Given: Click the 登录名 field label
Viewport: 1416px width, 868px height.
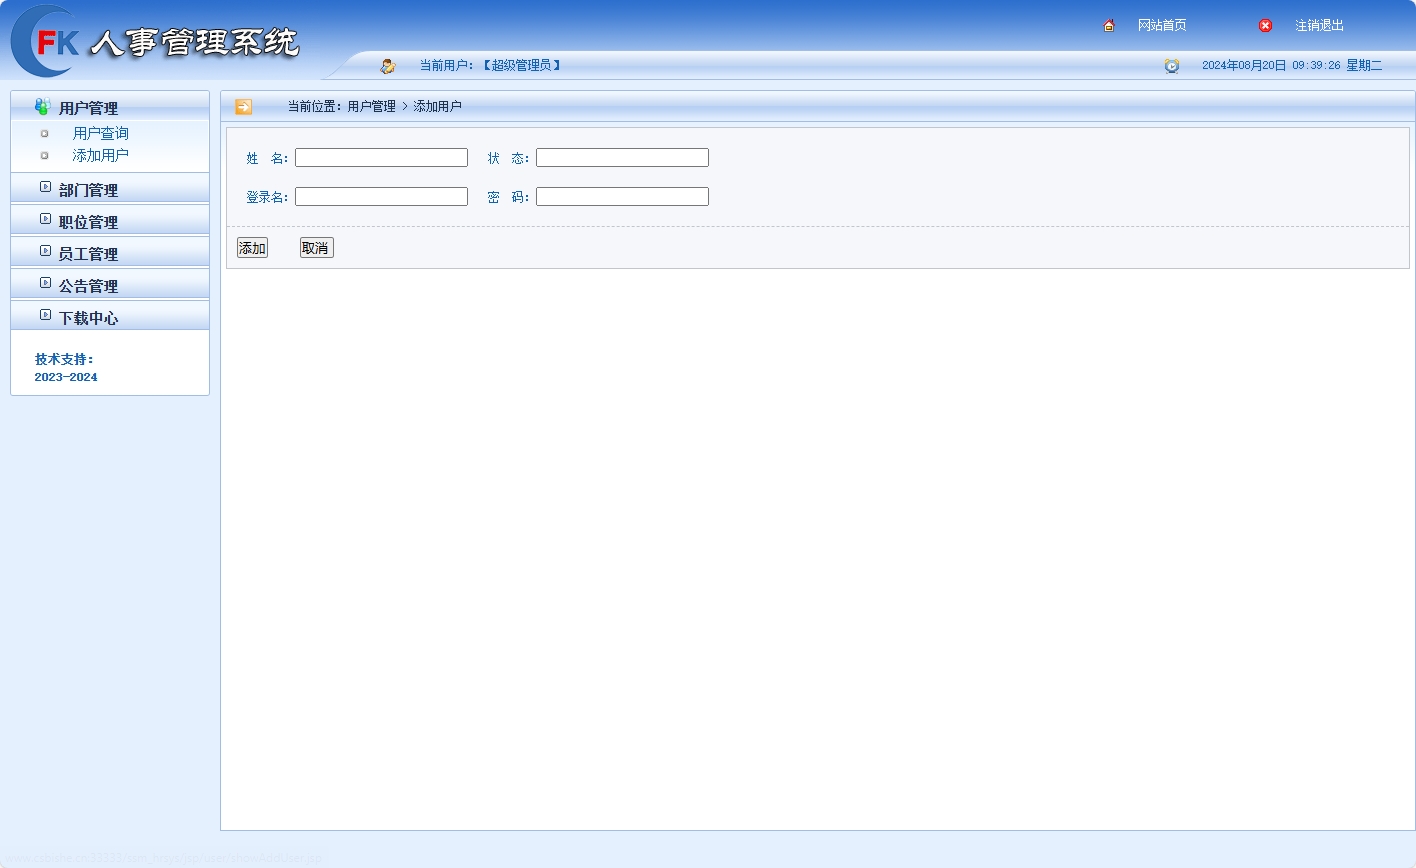Looking at the screenshot, I should point(267,197).
